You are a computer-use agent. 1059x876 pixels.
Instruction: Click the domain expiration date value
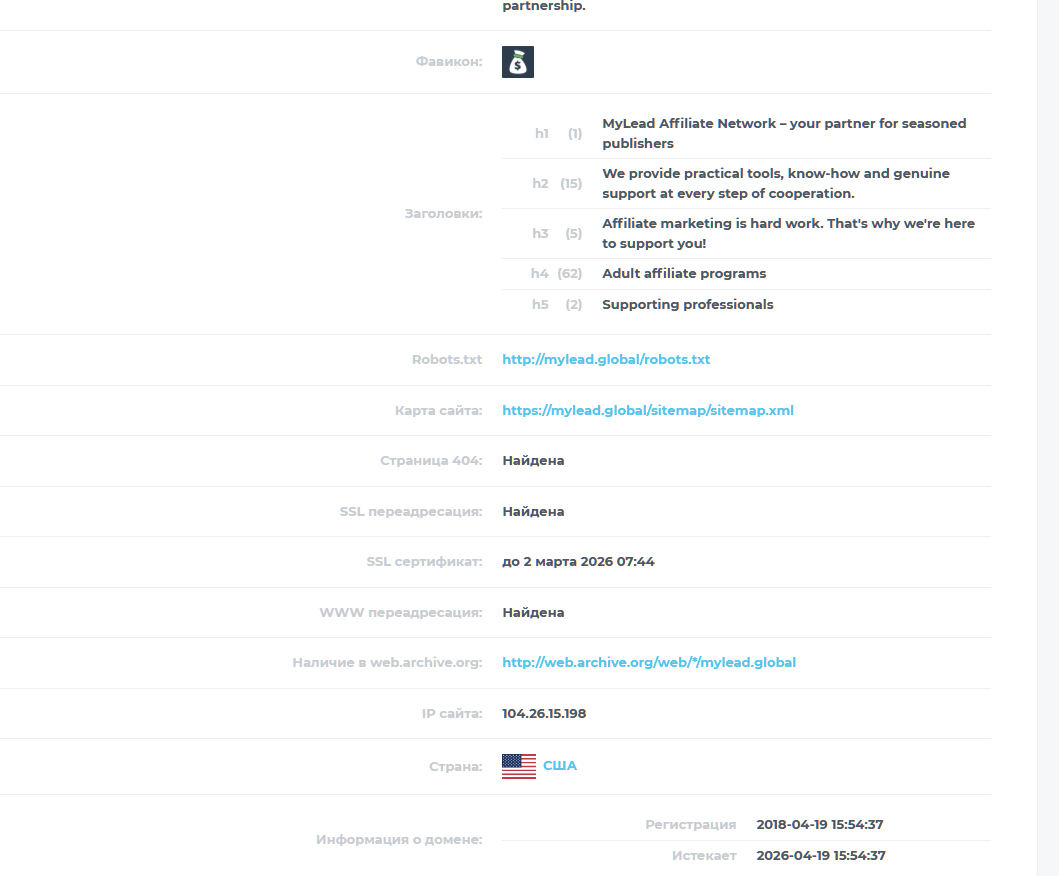pyautogui.click(x=821, y=856)
